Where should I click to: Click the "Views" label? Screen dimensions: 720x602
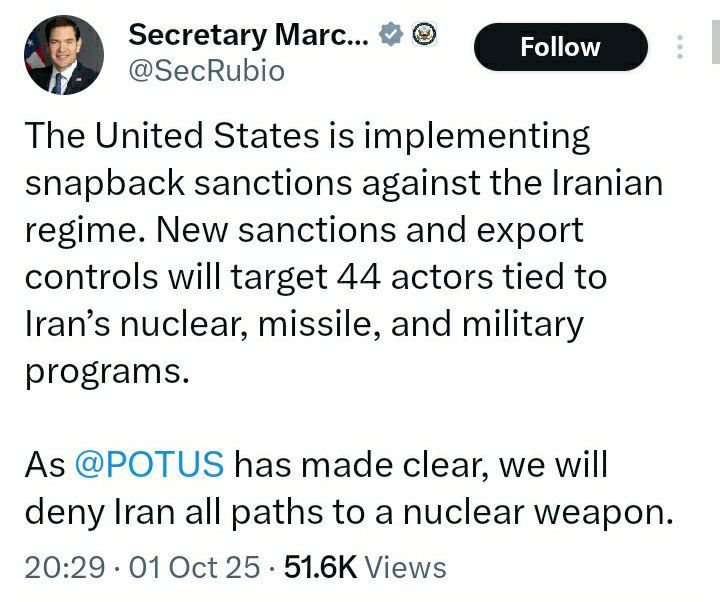[x=405, y=567]
